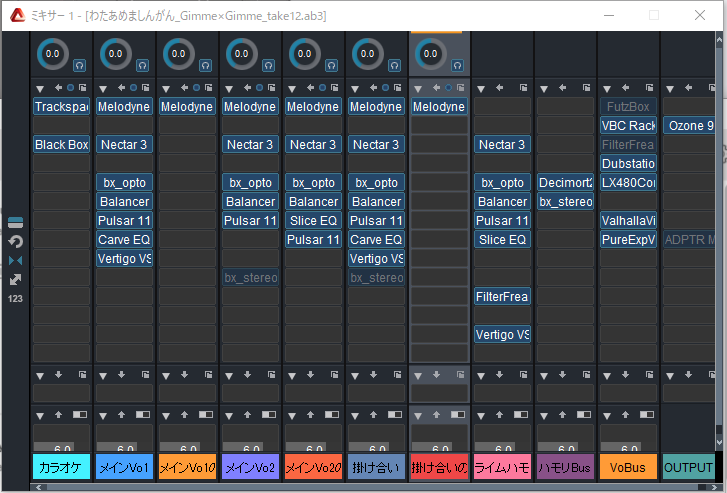Click insert copy icon on メインVo20 channel
The height and width of the screenshot is (493, 727).
pyautogui.click(x=335, y=87)
